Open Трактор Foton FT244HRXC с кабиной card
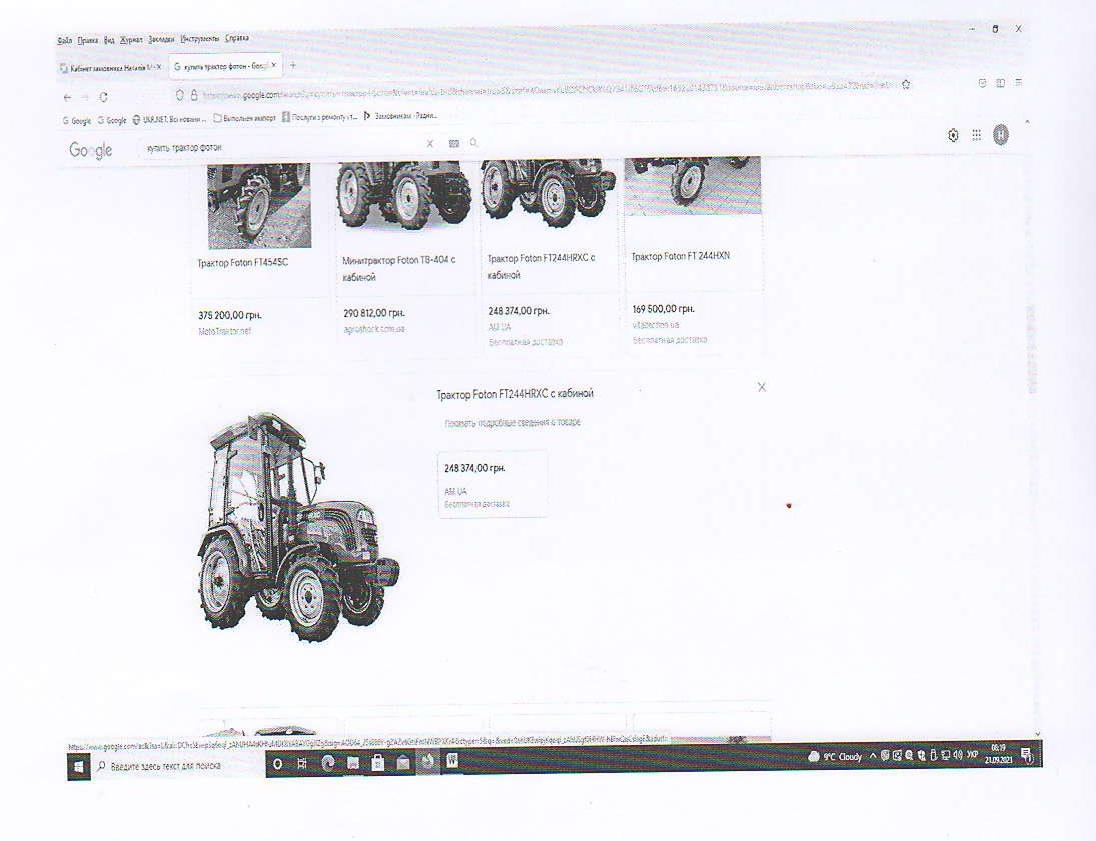The image size is (1096, 841). [541, 266]
